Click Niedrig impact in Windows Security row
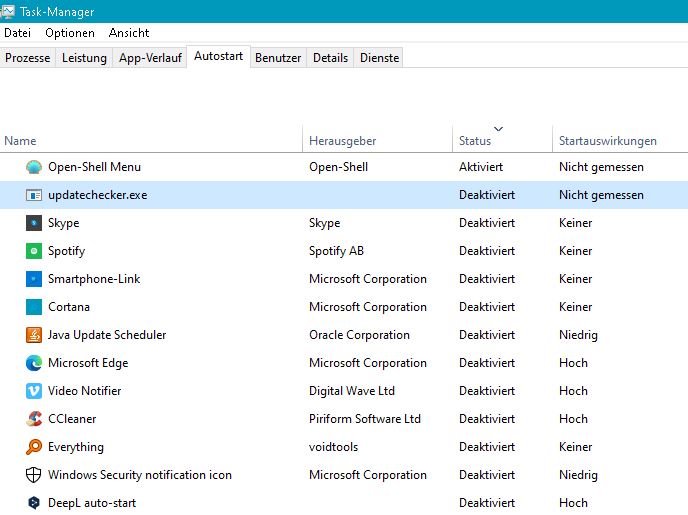The height and width of the screenshot is (515, 688). click(x=578, y=476)
